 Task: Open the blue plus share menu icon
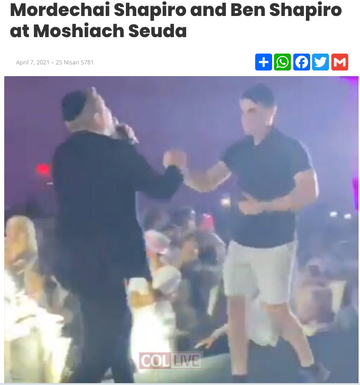click(263, 62)
